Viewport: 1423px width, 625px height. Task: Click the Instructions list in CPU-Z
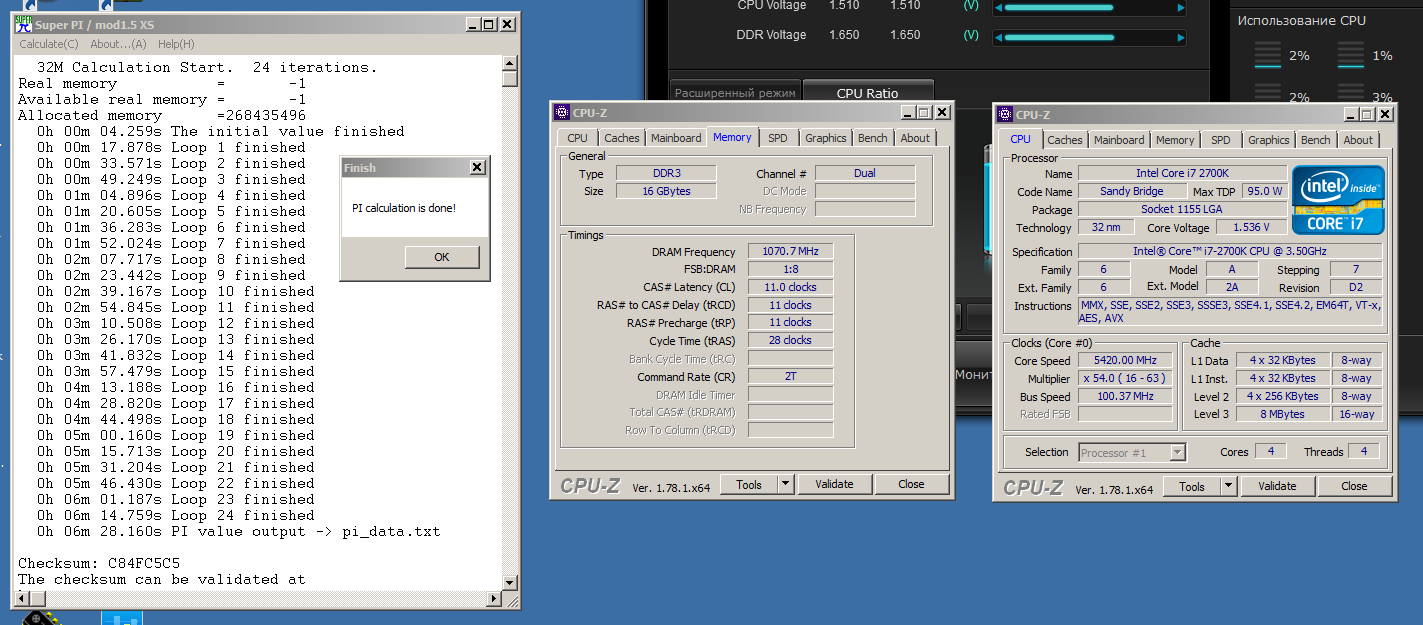click(x=1230, y=312)
